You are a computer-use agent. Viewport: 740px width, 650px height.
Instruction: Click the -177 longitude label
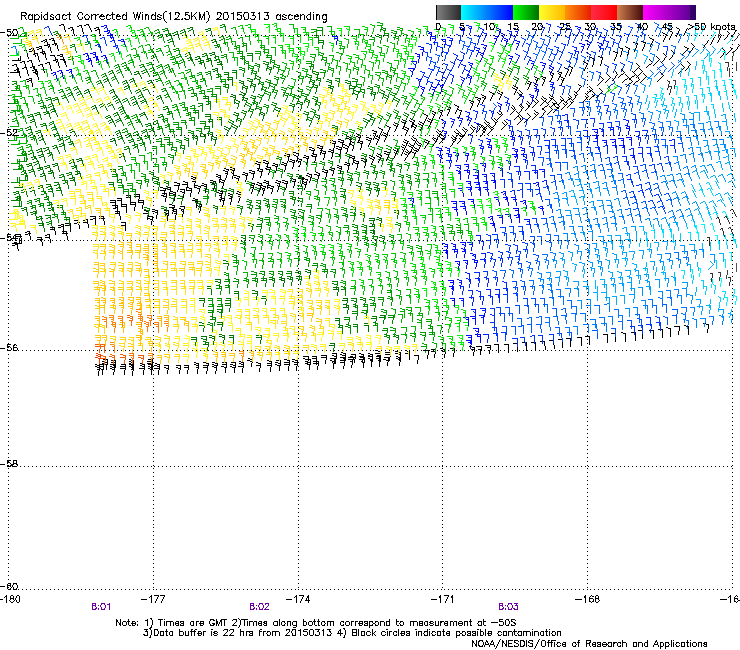pos(153,599)
